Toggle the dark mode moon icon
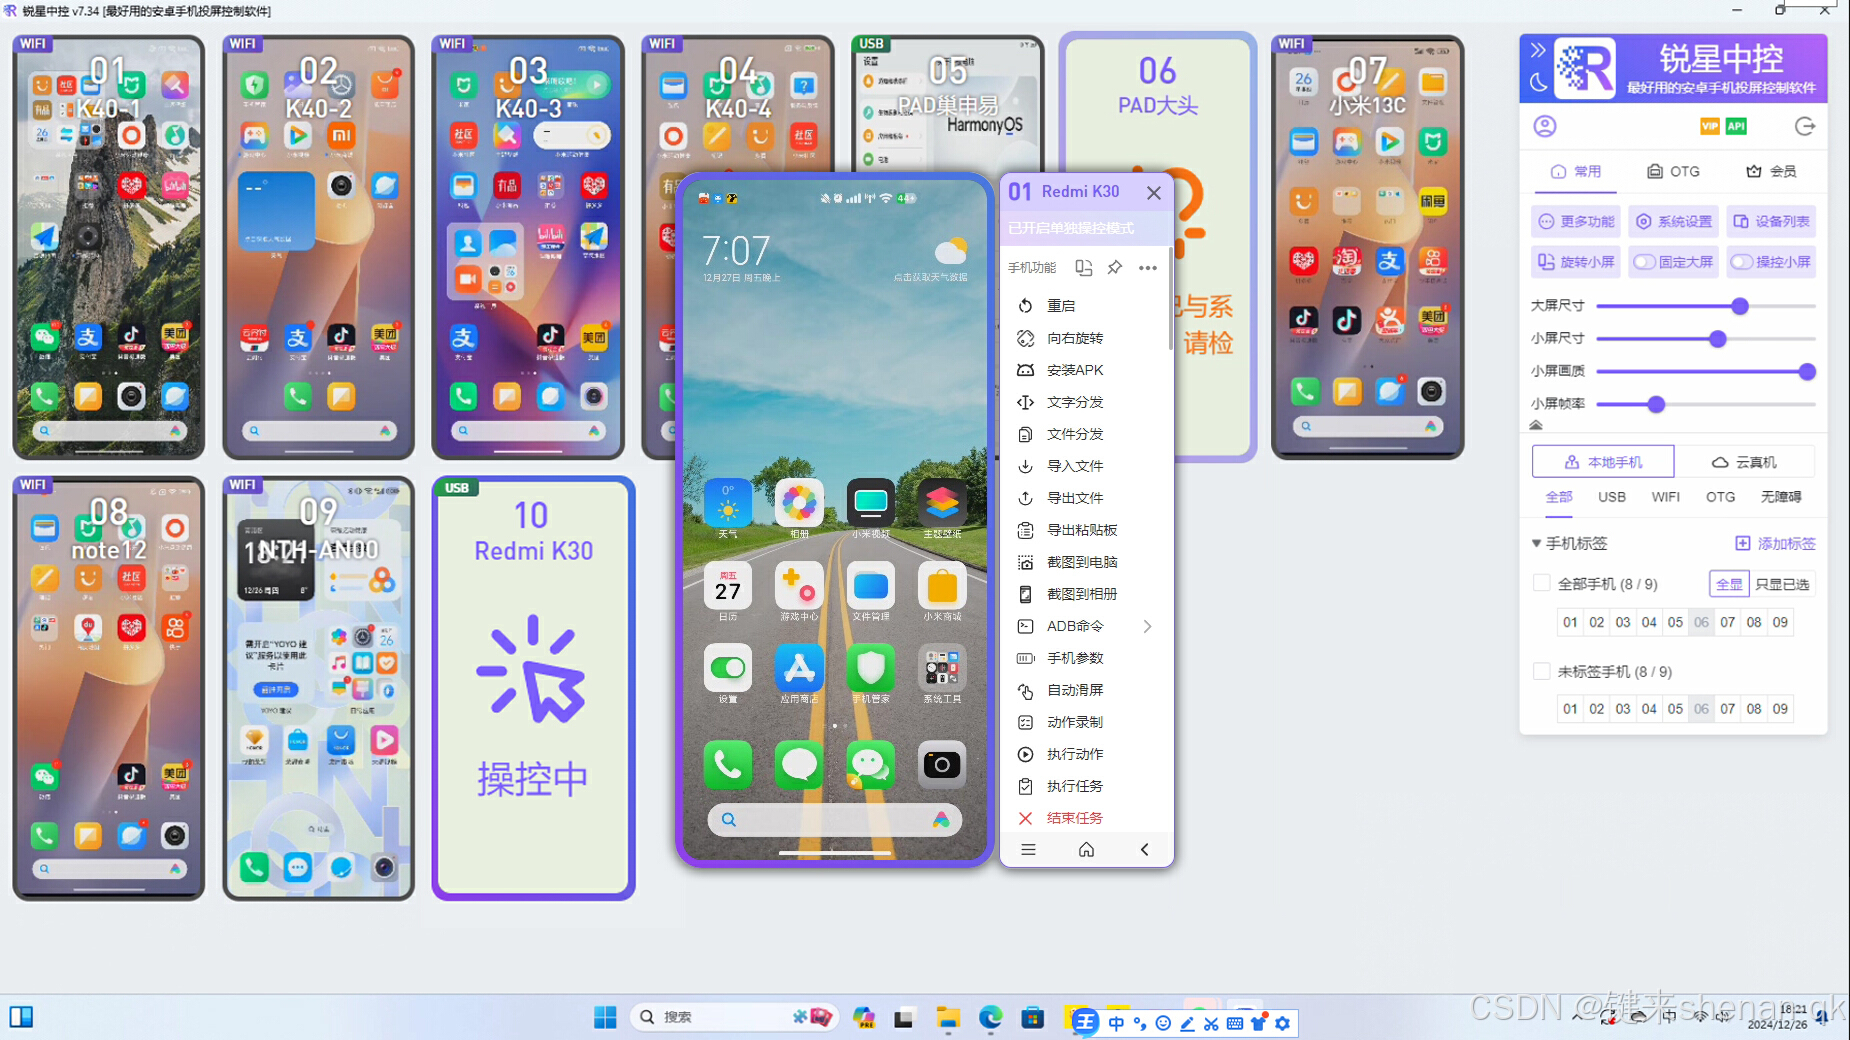 [x=1538, y=82]
